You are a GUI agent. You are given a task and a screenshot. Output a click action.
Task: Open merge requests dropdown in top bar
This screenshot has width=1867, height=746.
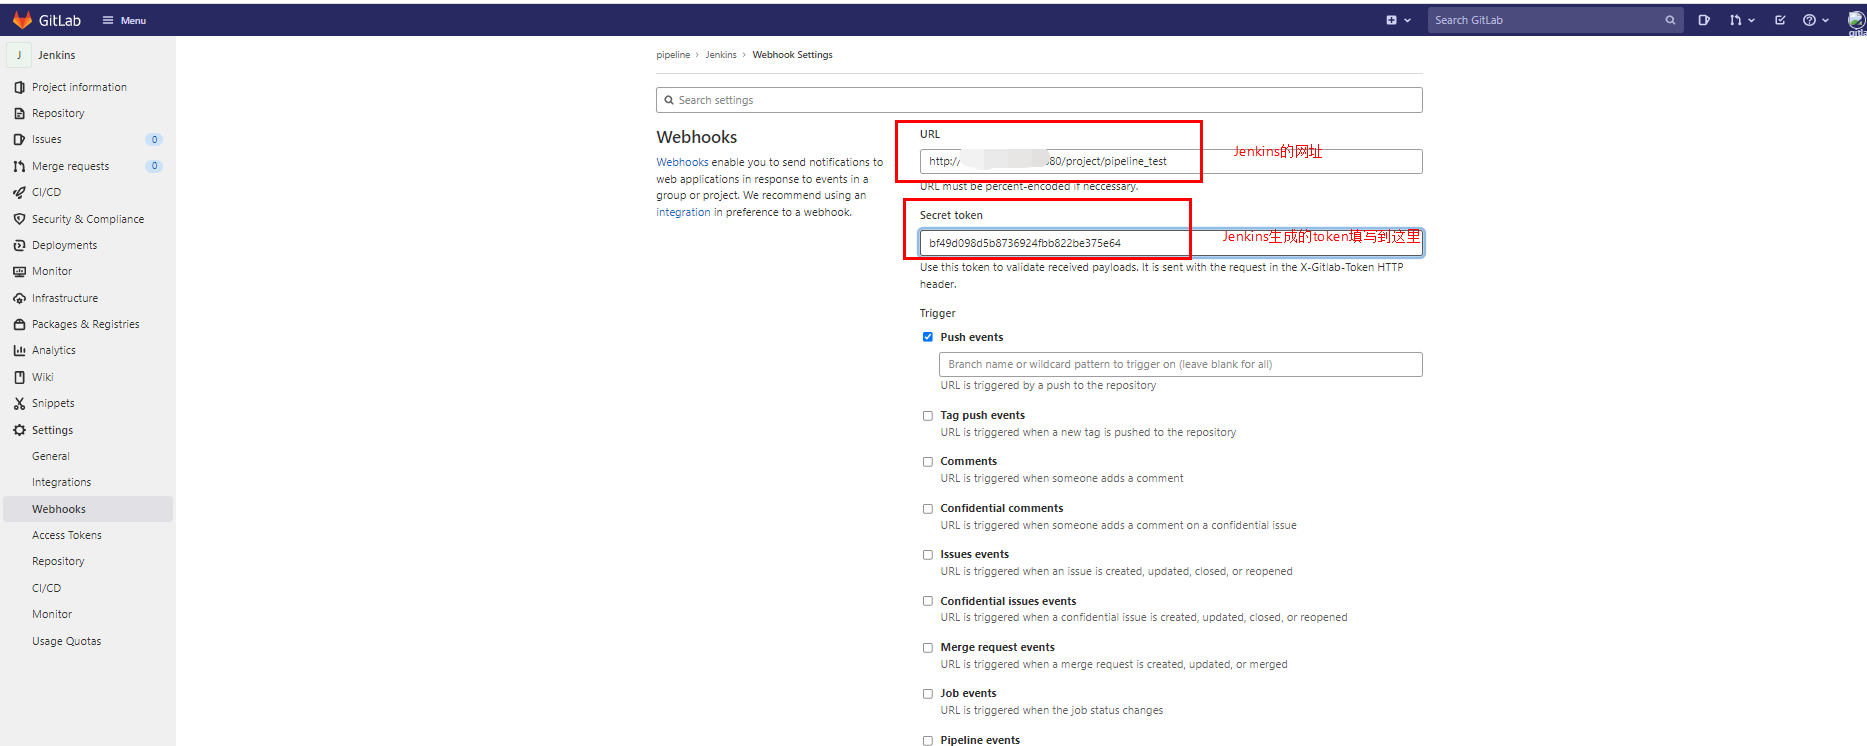pyautogui.click(x=1742, y=20)
